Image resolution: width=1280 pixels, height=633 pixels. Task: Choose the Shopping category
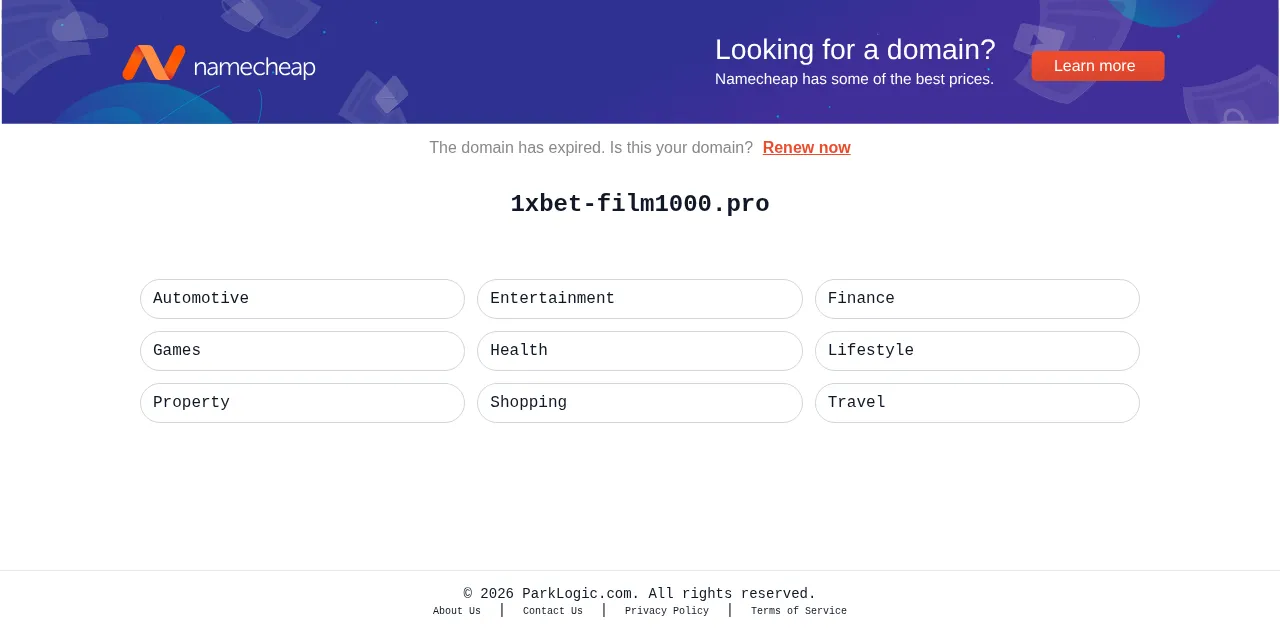(x=640, y=403)
